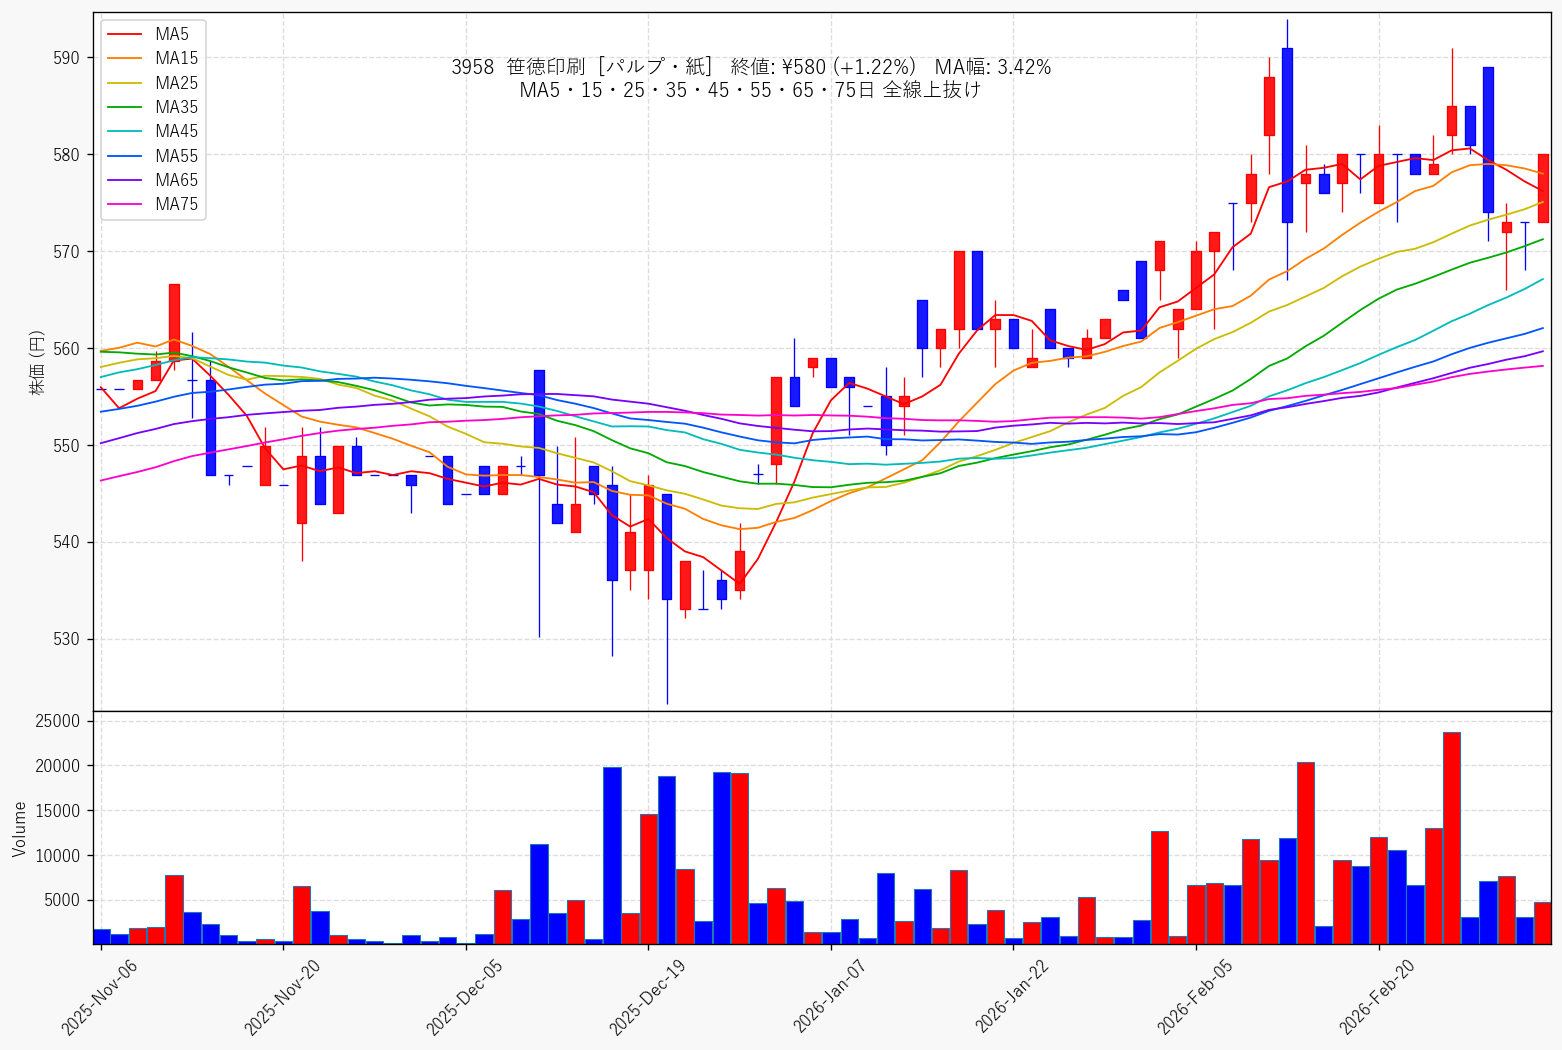Image resolution: width=1562 pixels, height=1050 pixels.
Task: Click the 590 price axis label
Action: tap(66, 58)
